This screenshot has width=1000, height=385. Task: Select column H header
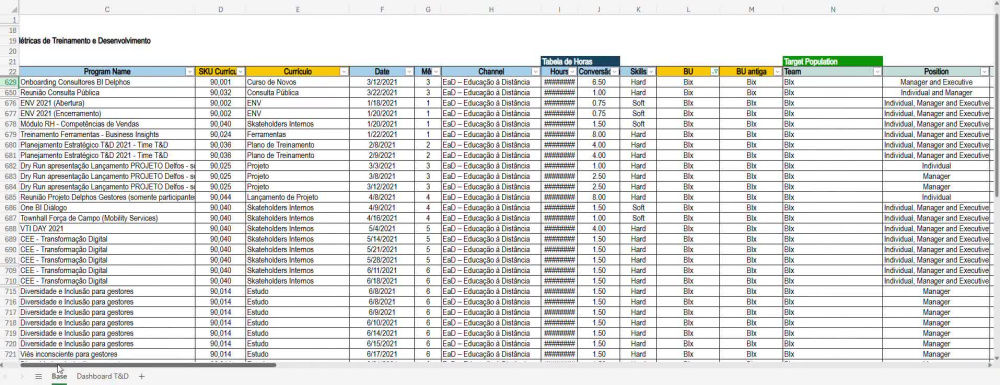click(491, 9)
